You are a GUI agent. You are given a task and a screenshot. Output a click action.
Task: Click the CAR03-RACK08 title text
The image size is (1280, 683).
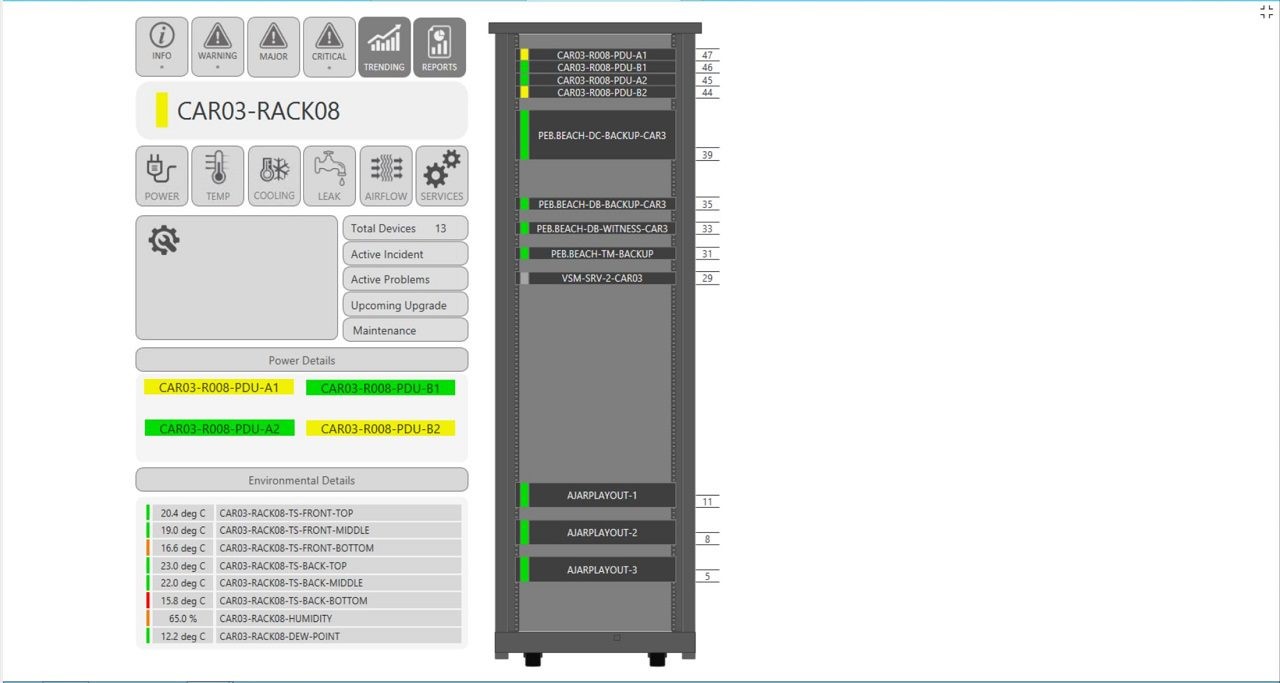point(259,111)
